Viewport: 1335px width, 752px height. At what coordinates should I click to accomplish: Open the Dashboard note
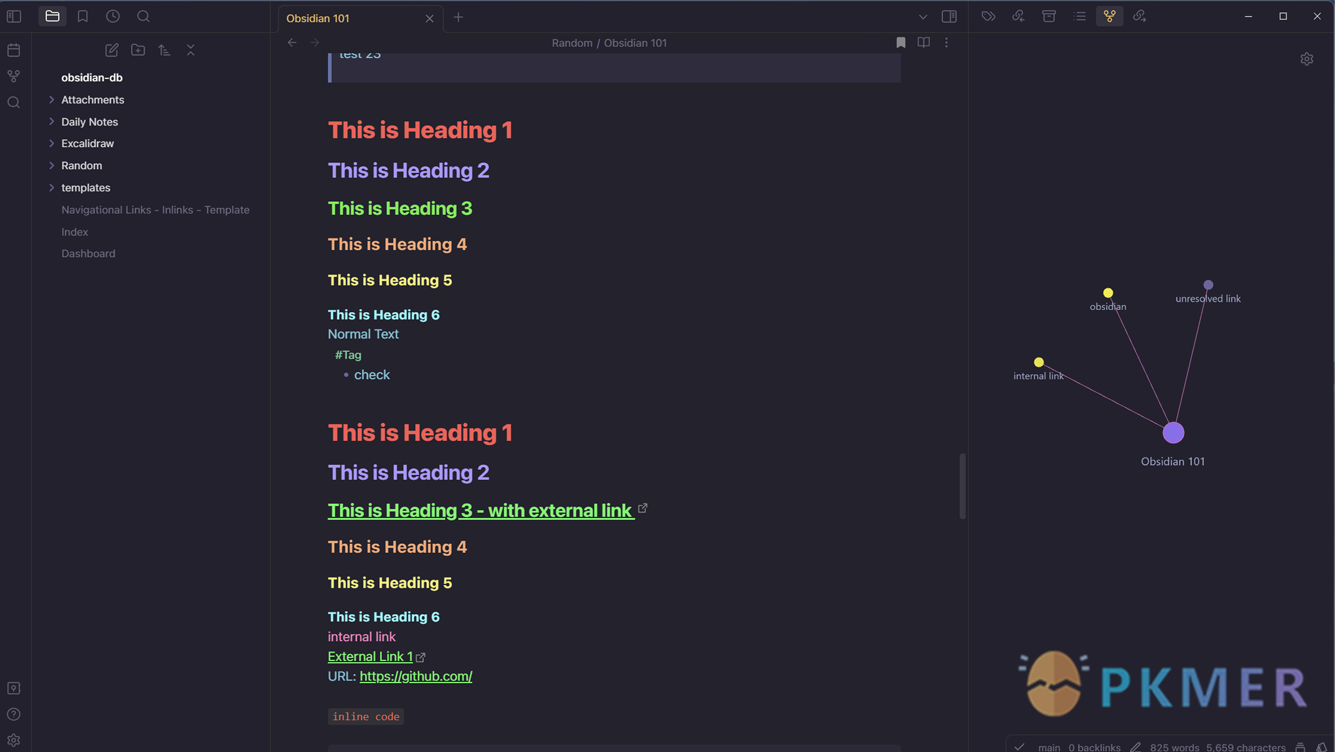pyautogui.click(x=88, y=254)
